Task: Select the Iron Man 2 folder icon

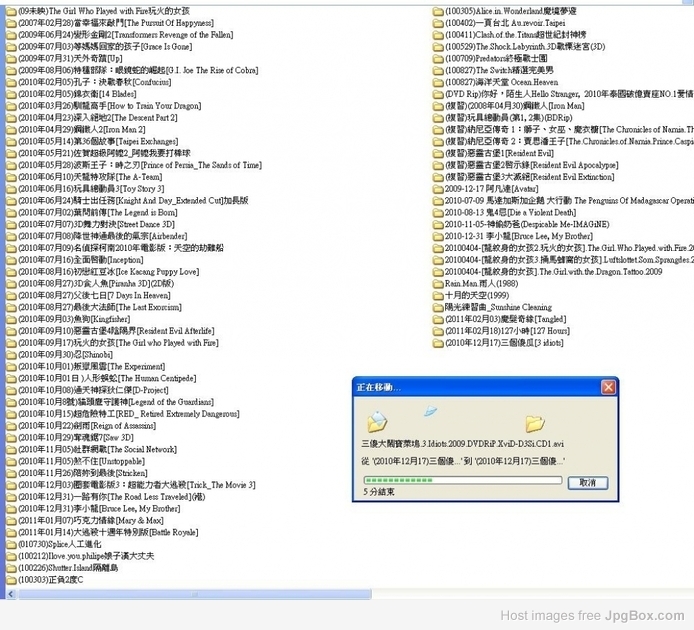Action: (9, 130)
